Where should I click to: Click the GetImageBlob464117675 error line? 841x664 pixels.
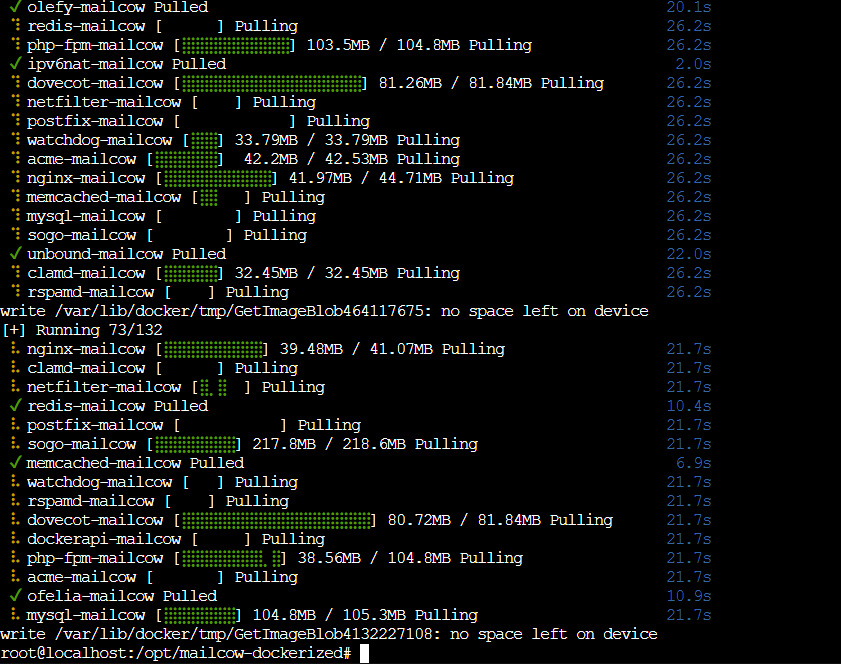point(324,311)
